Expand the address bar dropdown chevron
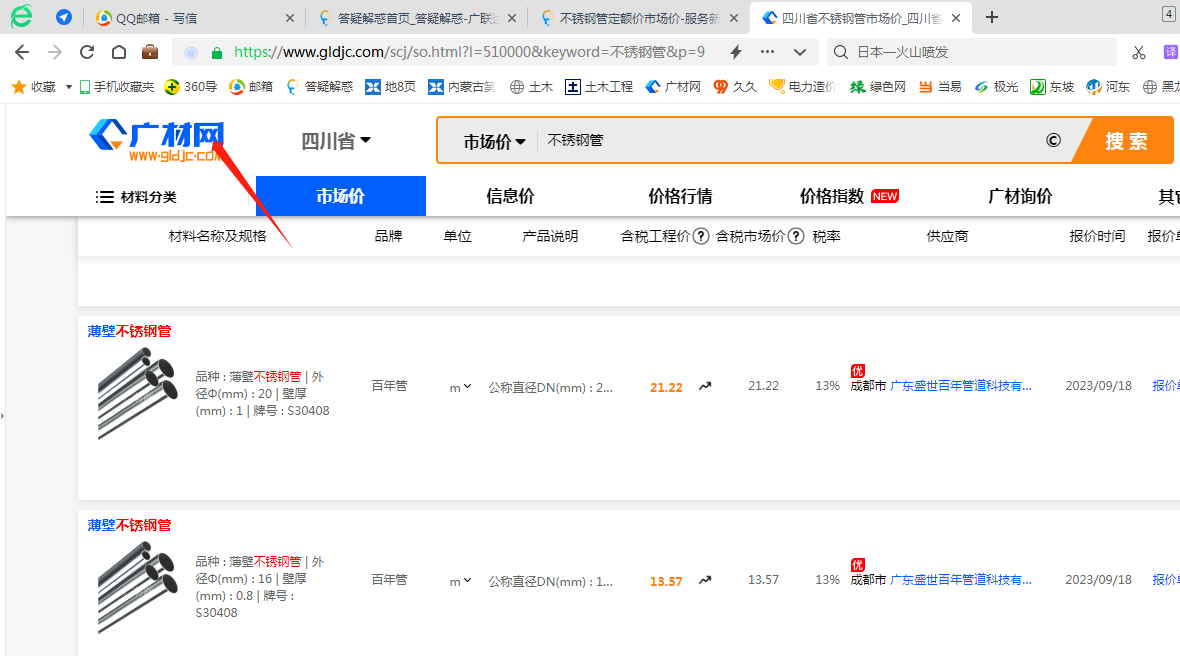This screenshot has height=656, width=1180. [x=800, y=52]
